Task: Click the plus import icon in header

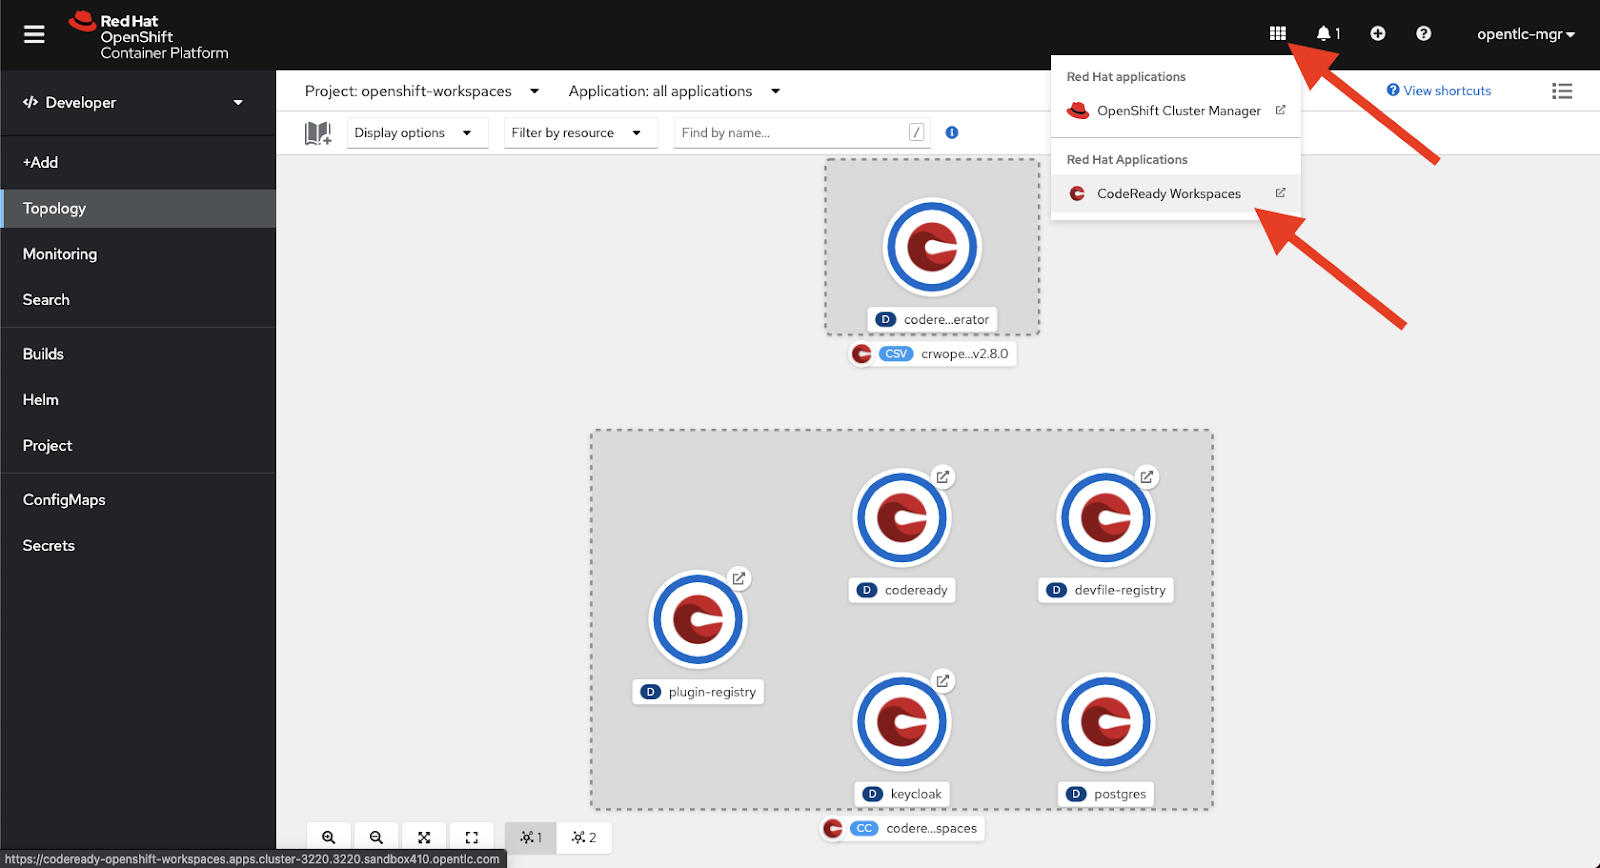Action: point(1377,33)
